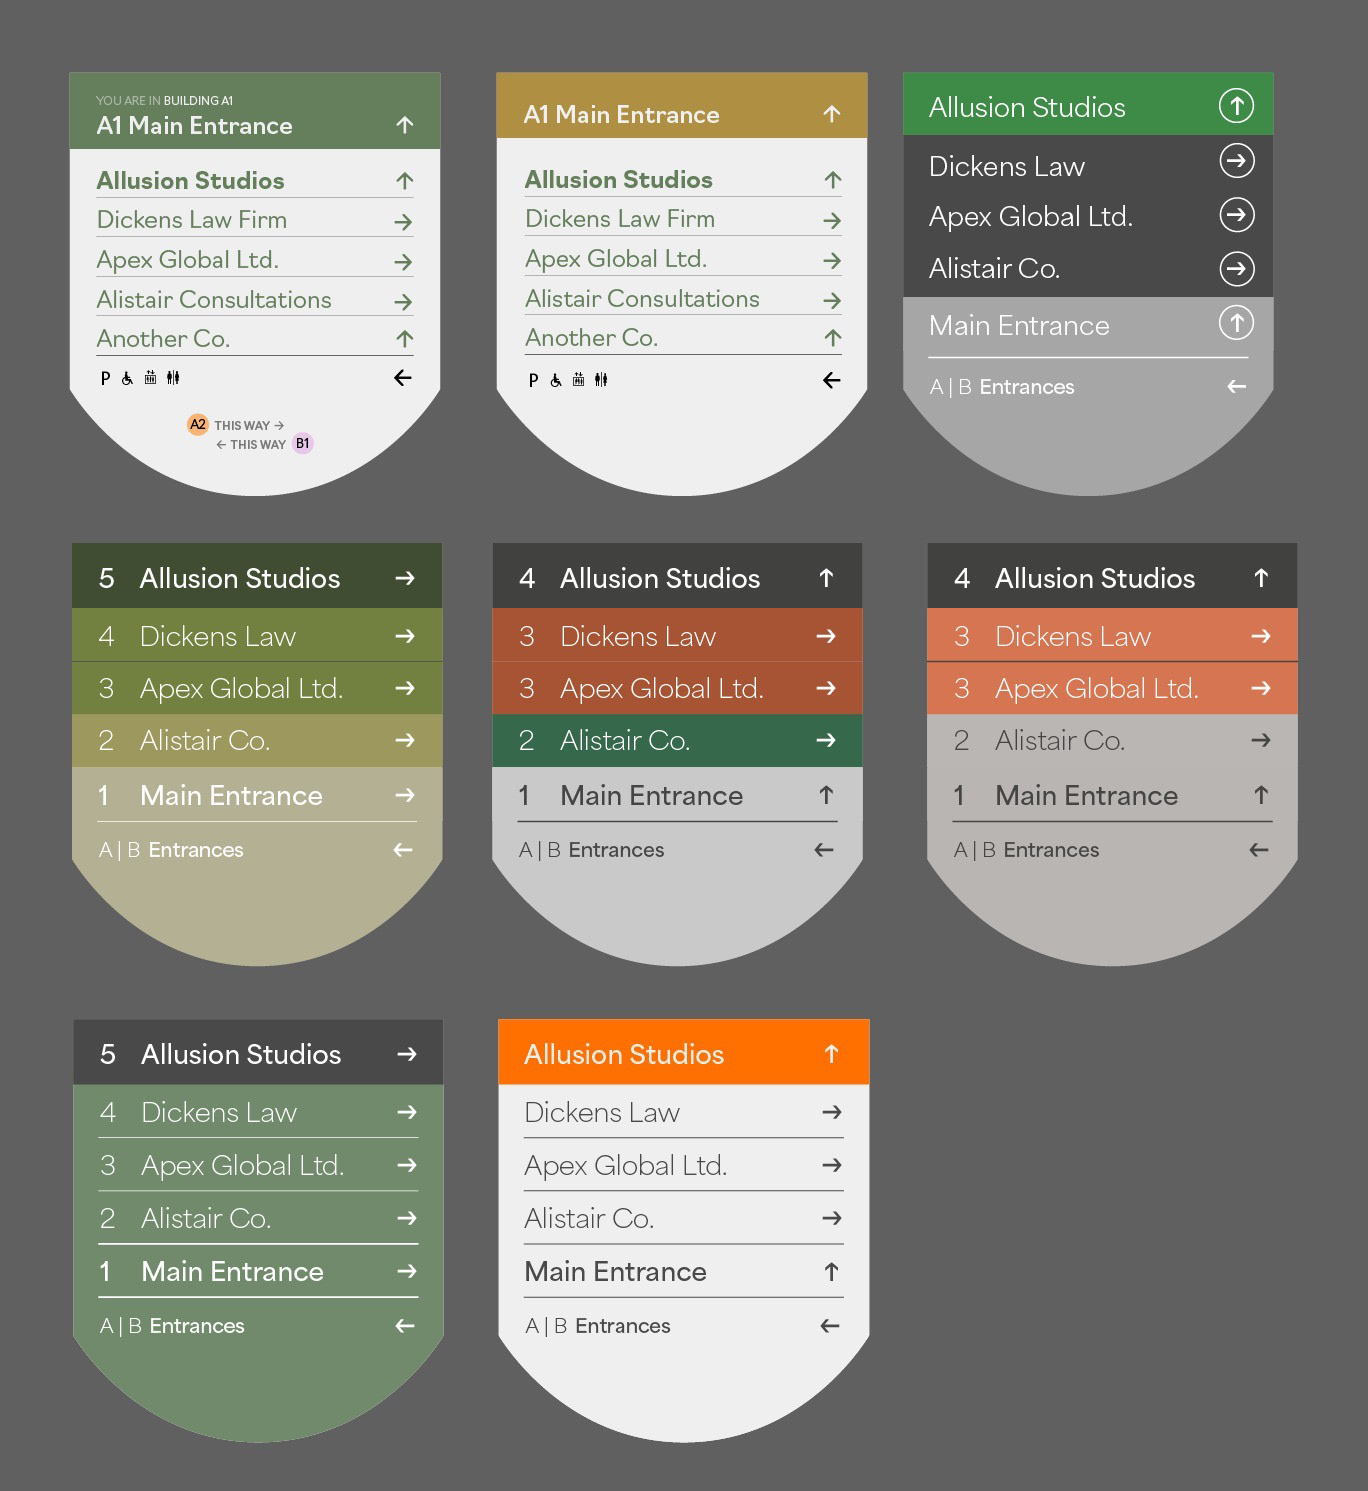
Task: Click the elevator icon on the green-header sign
Action: point(150,378)
